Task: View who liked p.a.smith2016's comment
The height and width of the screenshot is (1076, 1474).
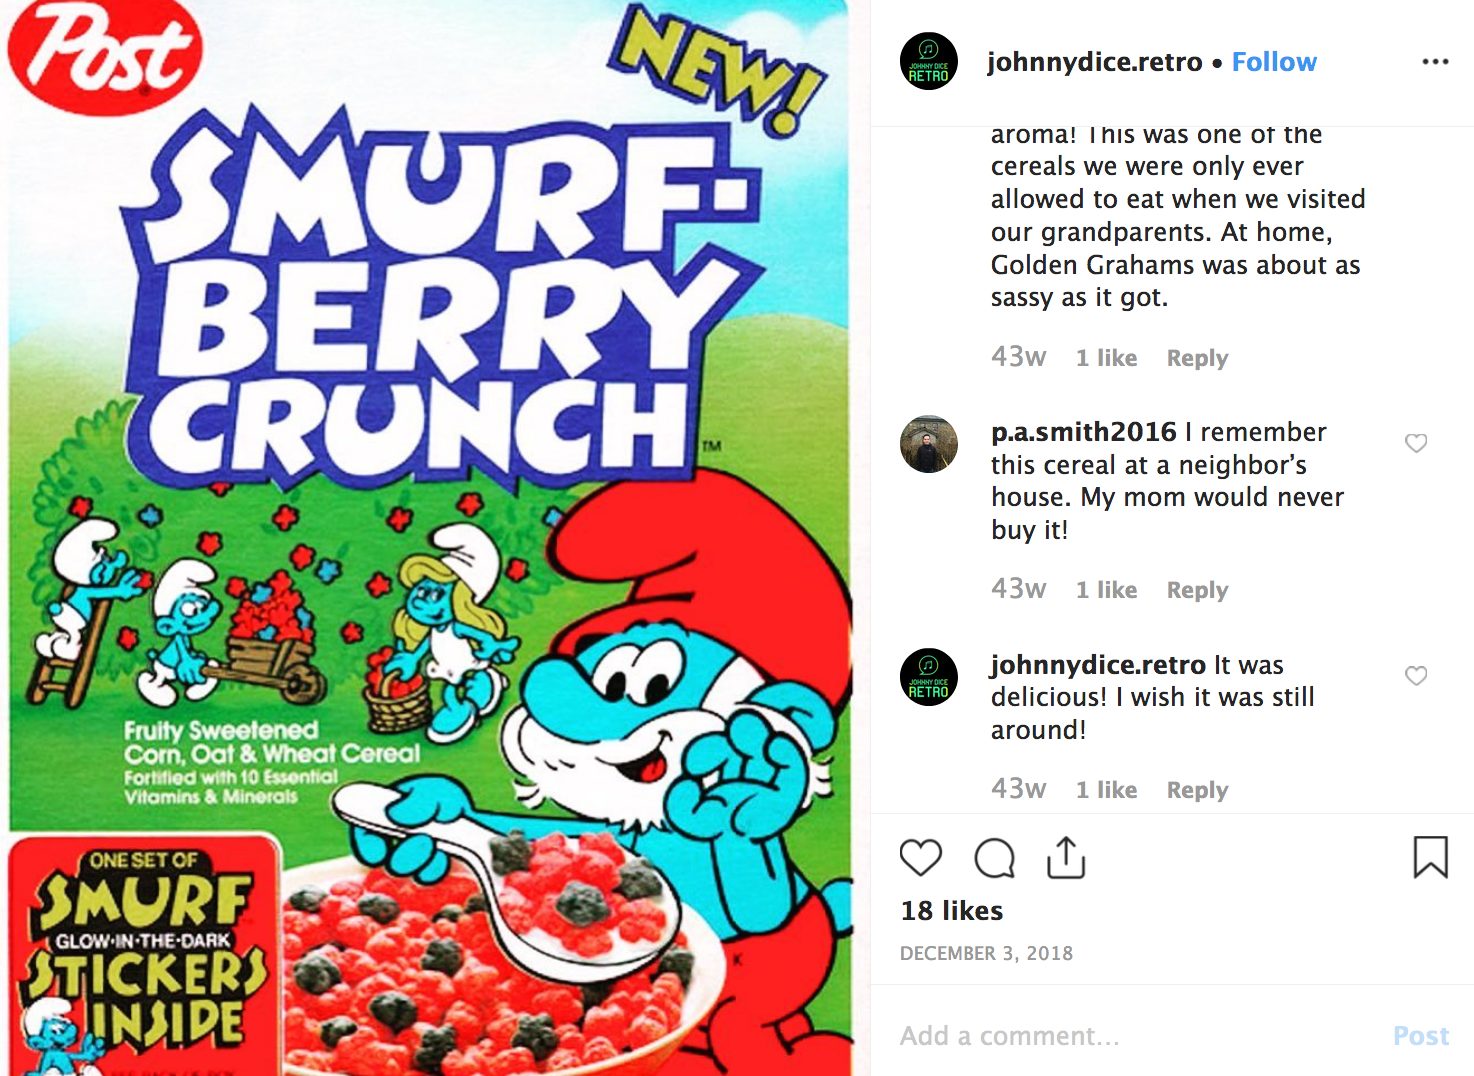Action: 1106,590
